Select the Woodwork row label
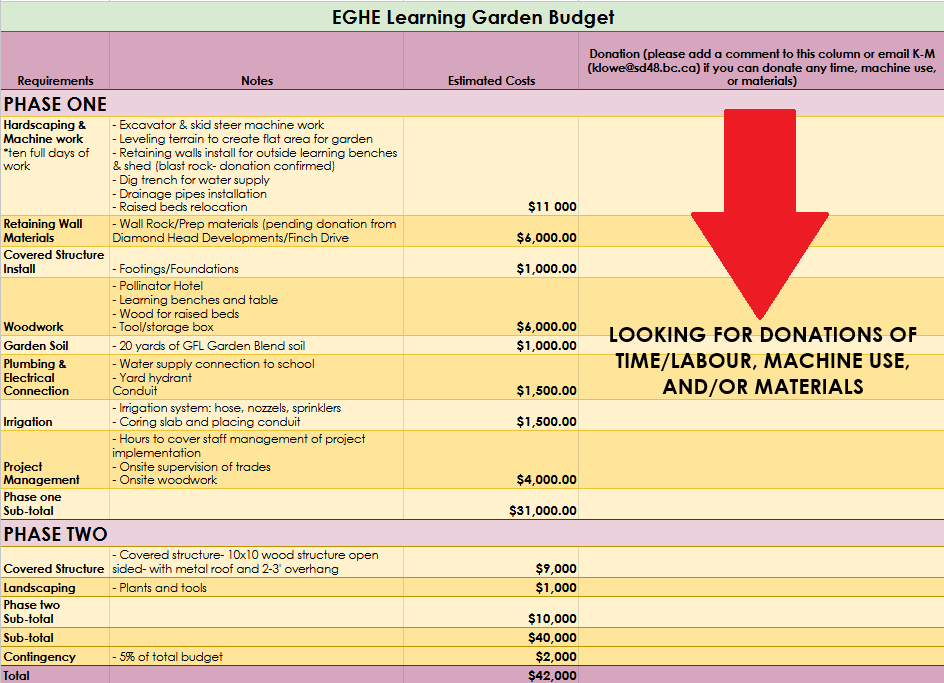This screenshot has width=944, height=683. tap(33, 326)
